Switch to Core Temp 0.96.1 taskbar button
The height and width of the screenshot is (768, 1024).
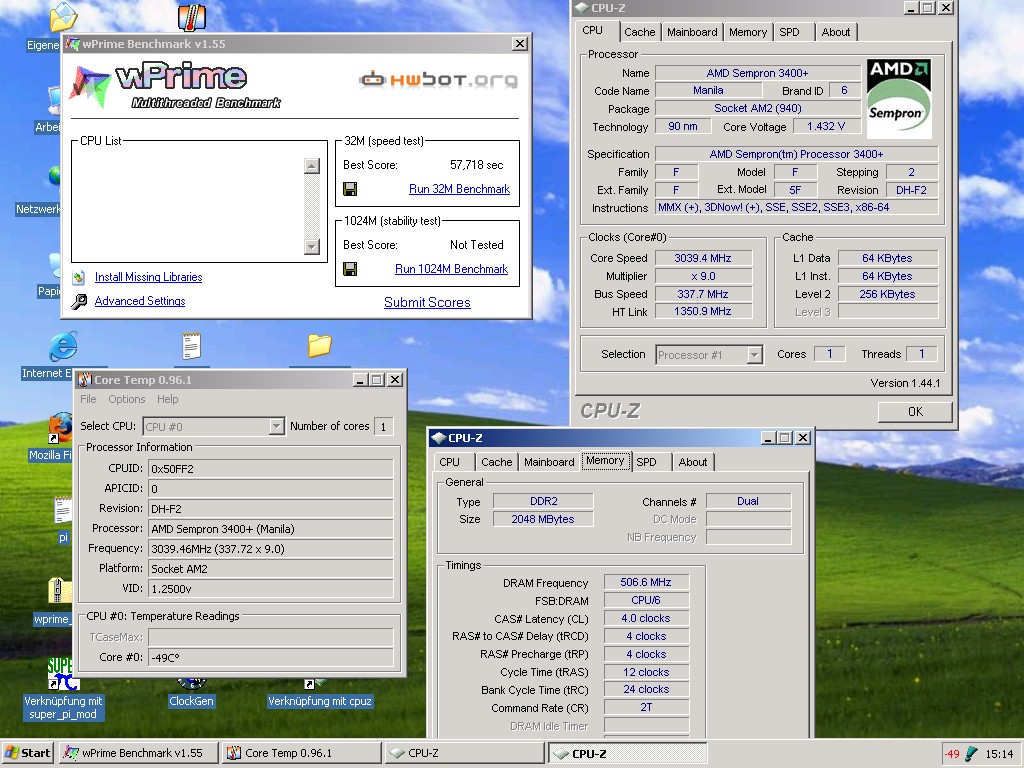(x=301, y=753)
